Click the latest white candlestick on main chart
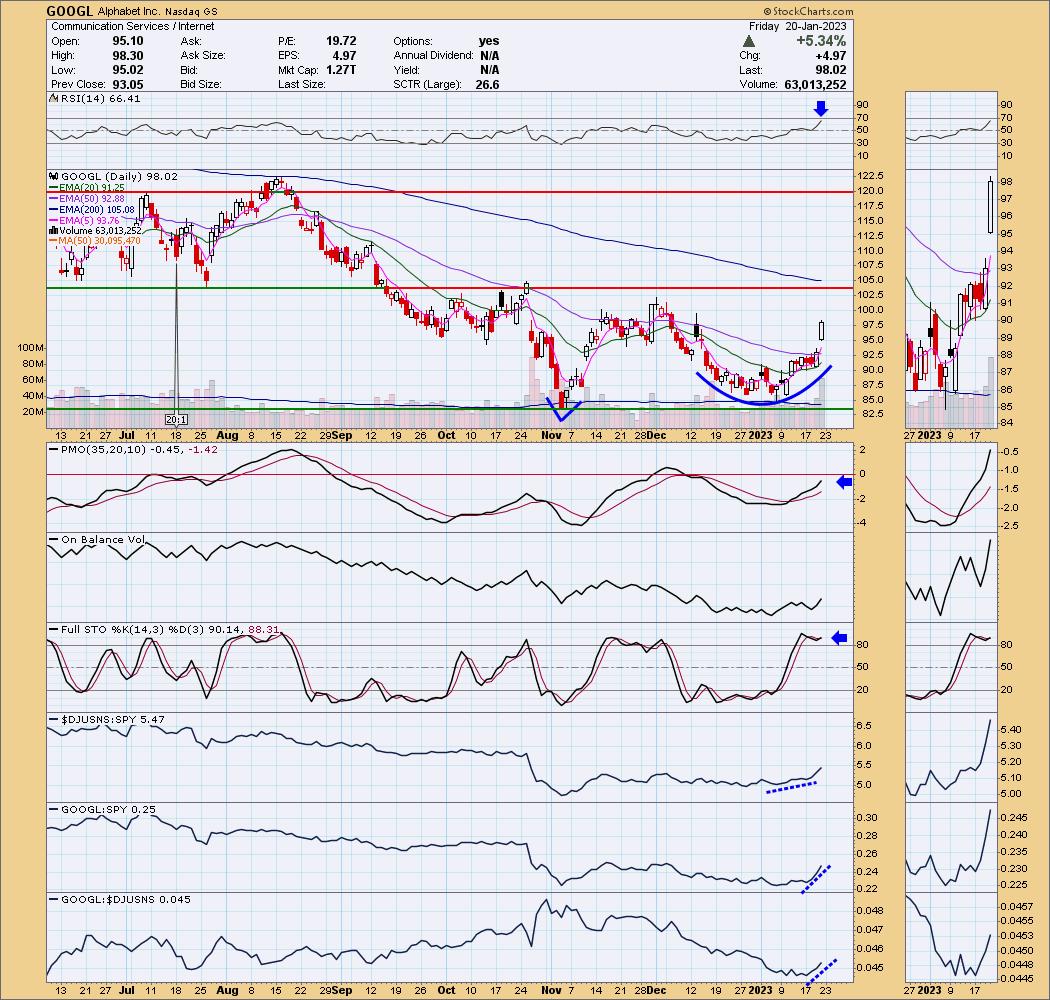Viewport: 1050px width, 1000px height. 822,330
